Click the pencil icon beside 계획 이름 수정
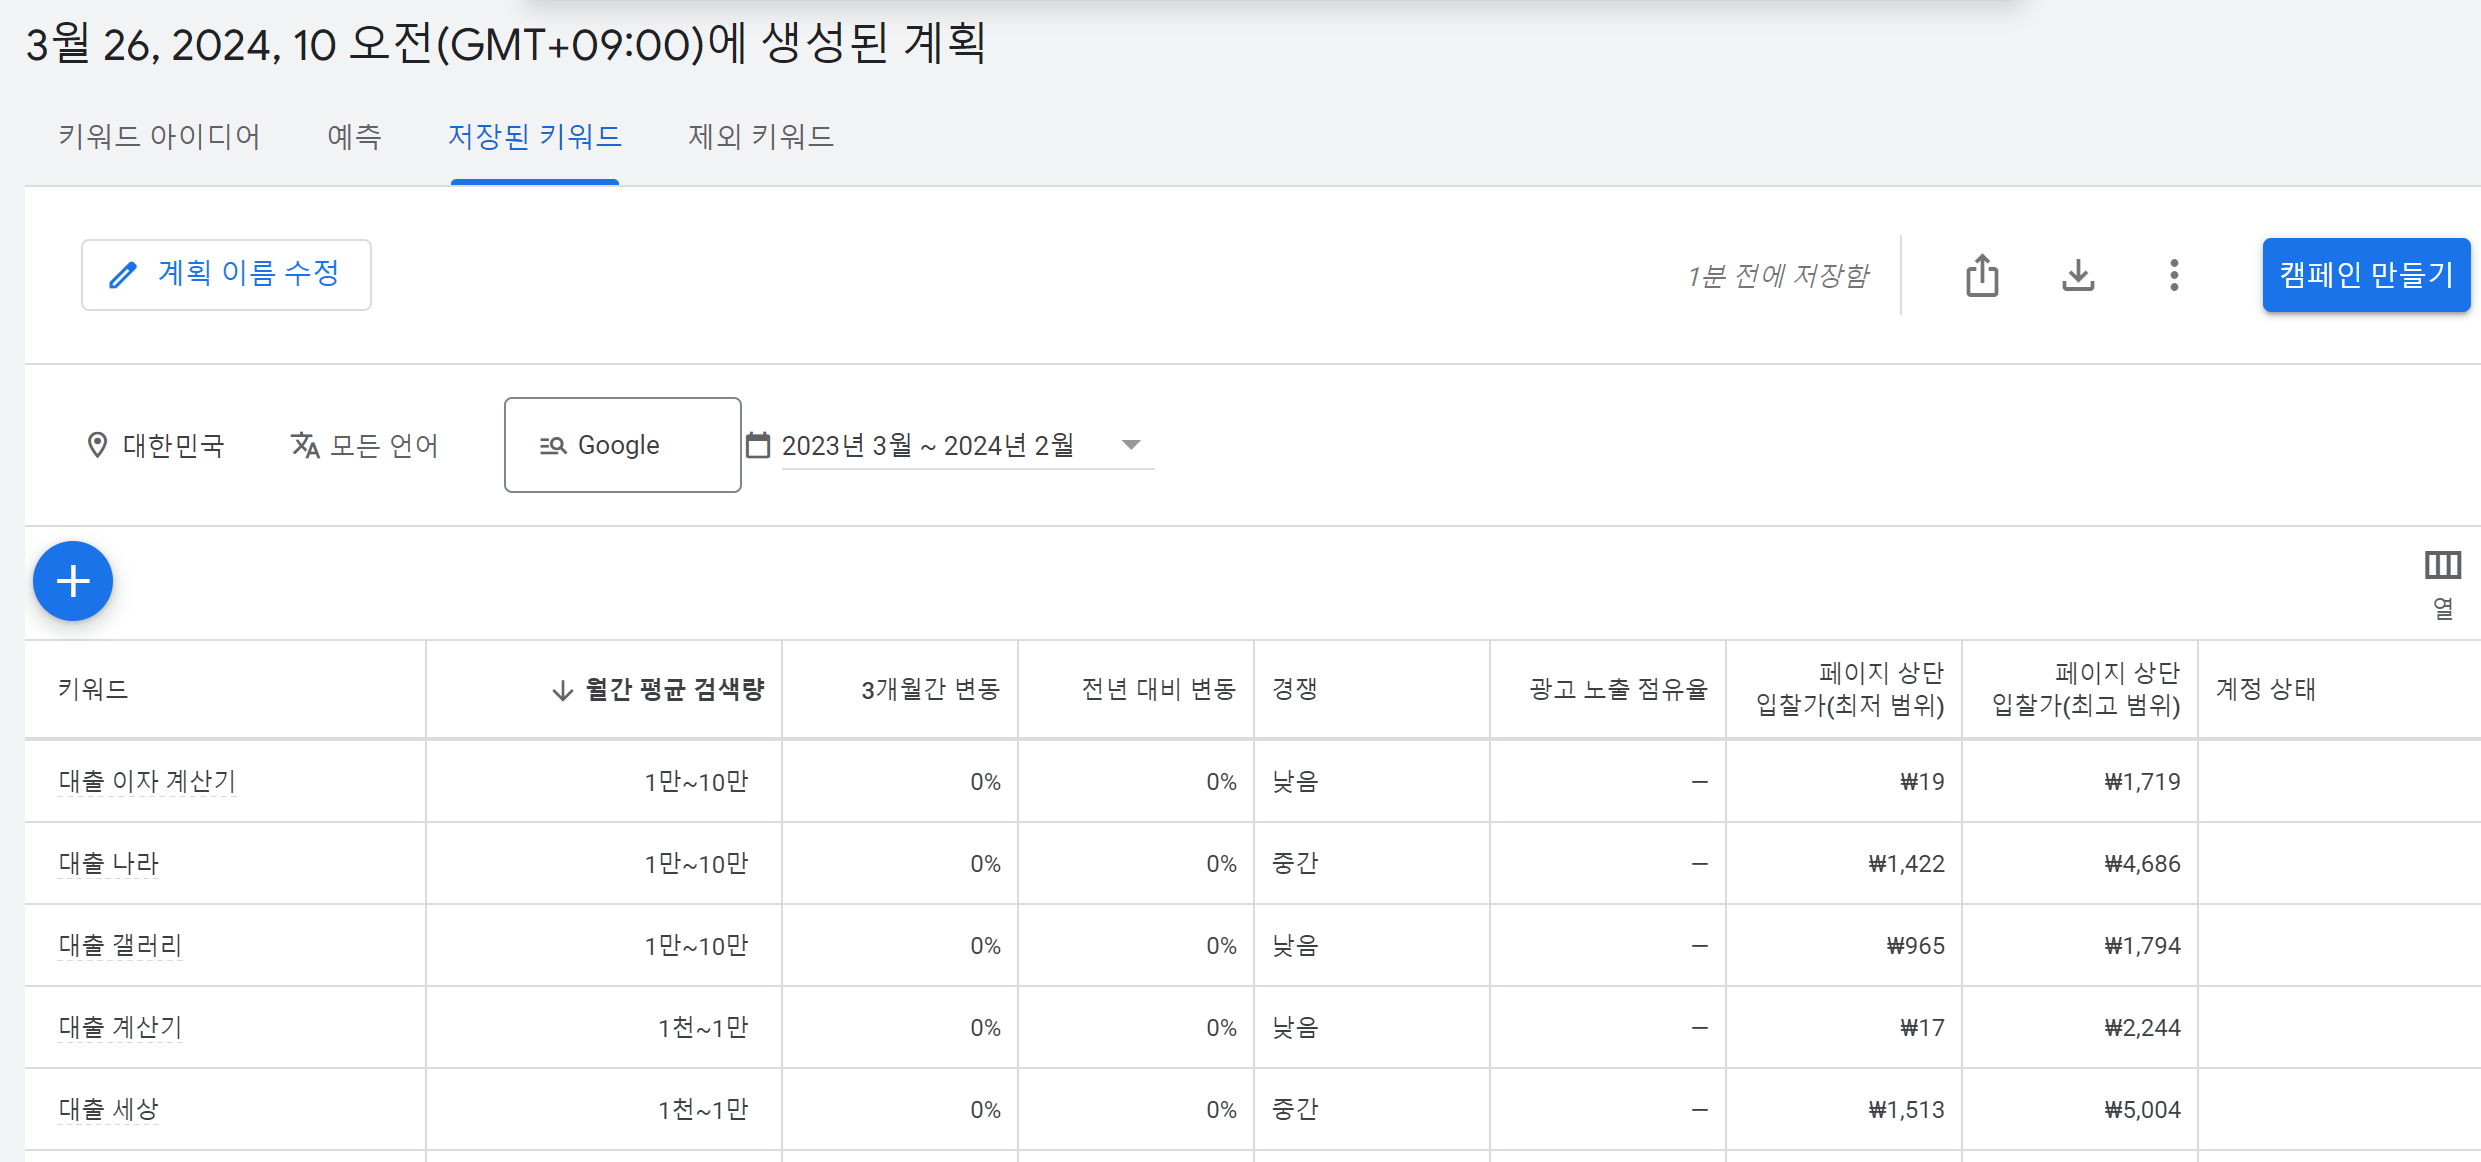 click(122, 274)
